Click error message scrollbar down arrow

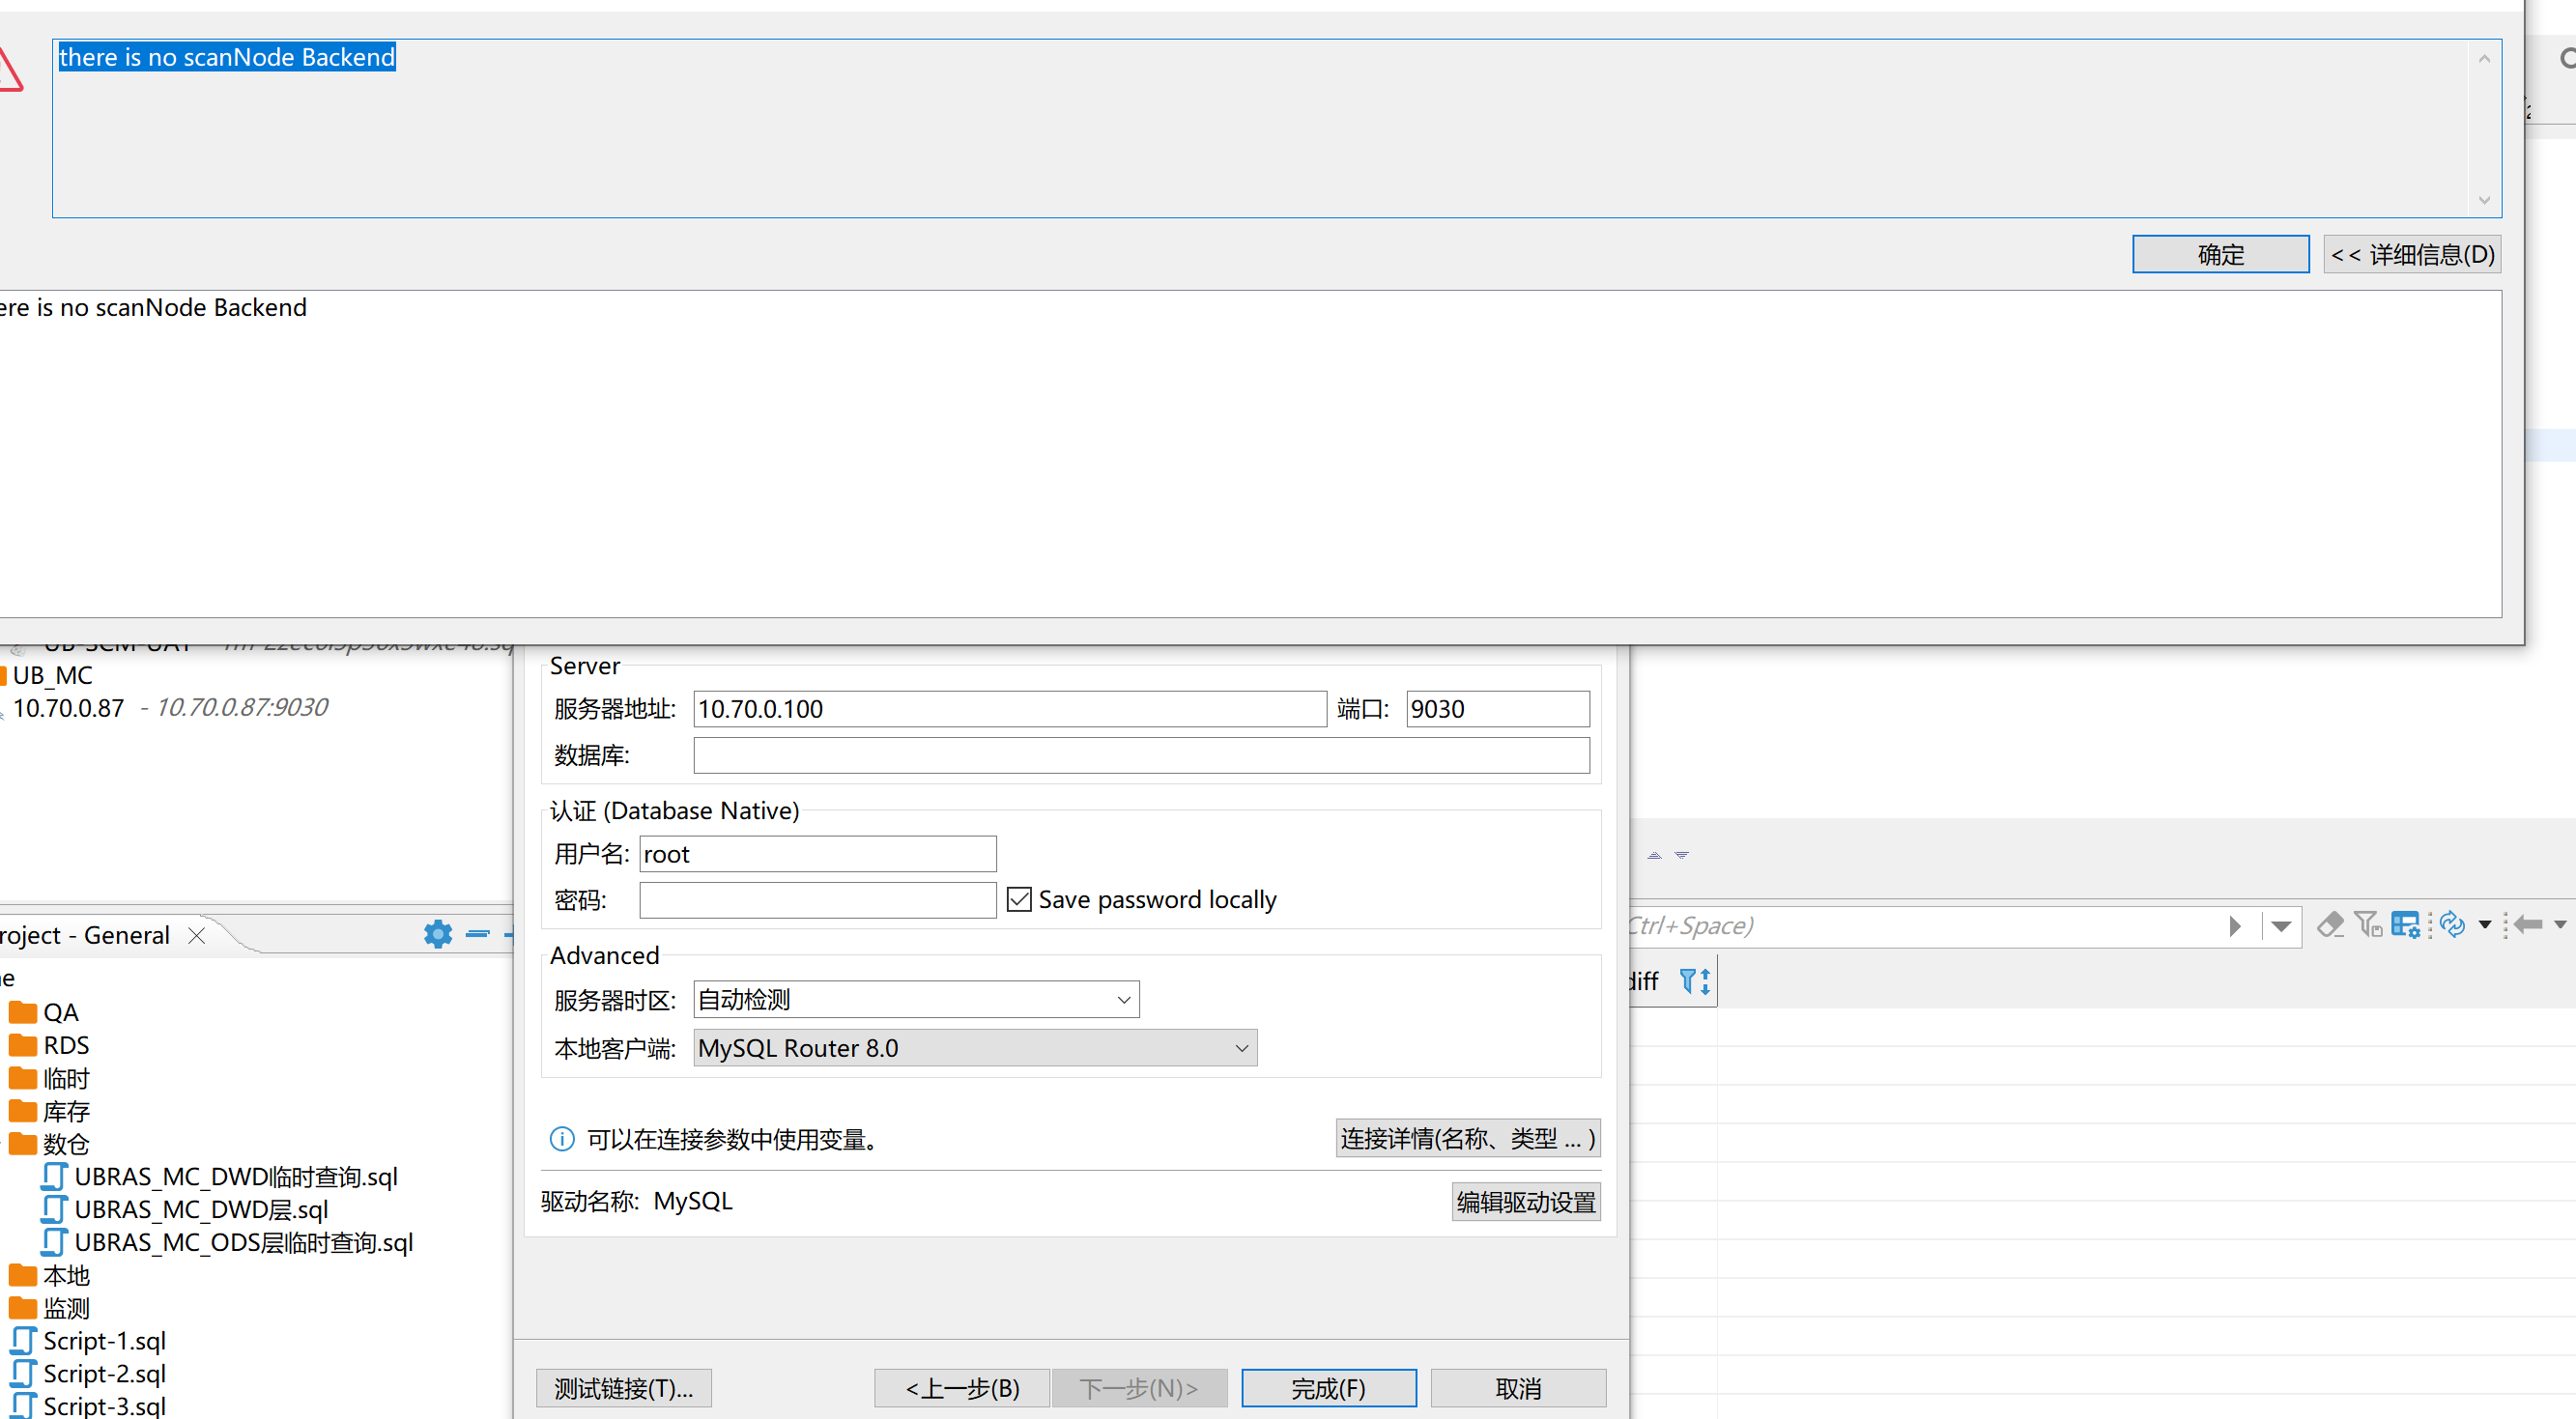tap(2484, 201)
